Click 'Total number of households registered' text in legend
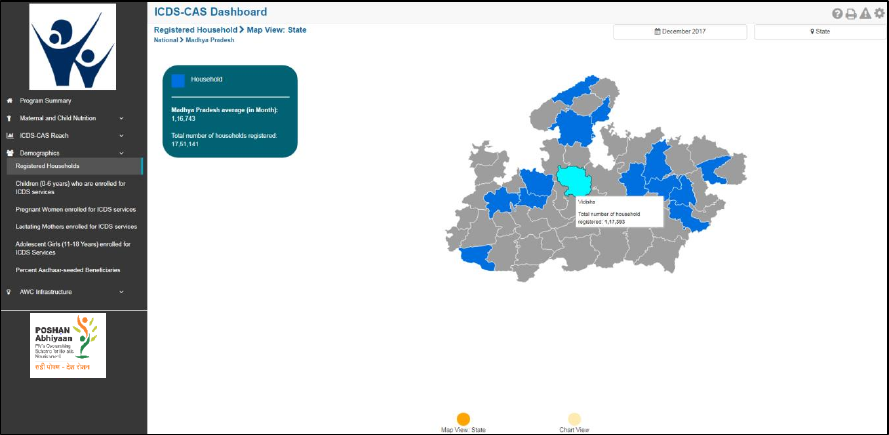Screen dimensions: 889x435 coord(224,137)
